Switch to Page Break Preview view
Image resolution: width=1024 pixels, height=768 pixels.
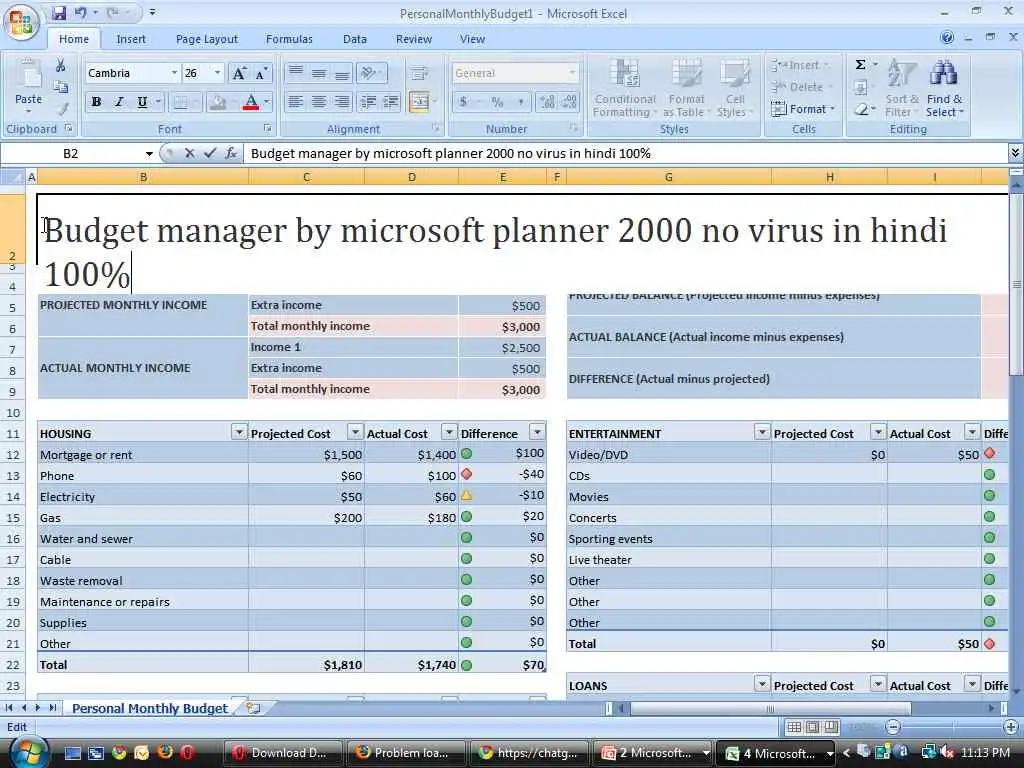[831, 727]
